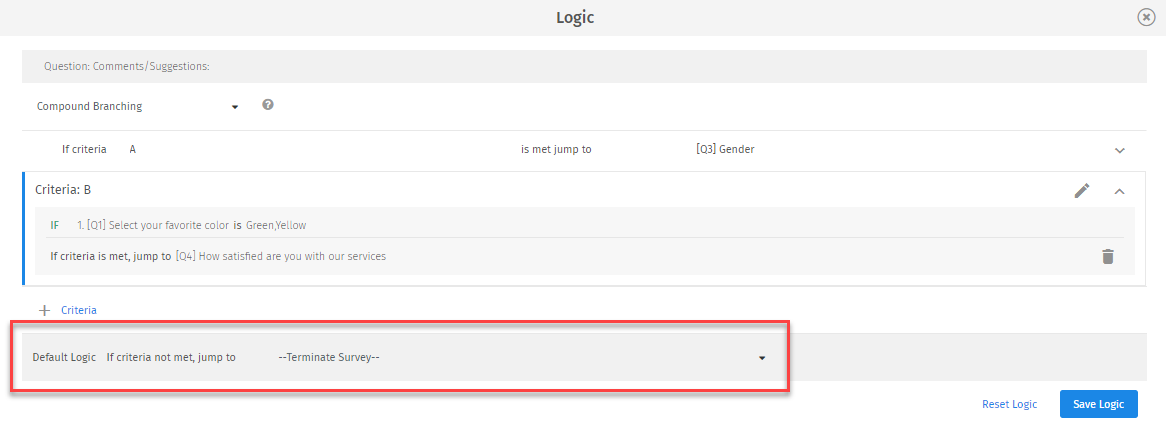Edit Criteria B with pencil icon

click(x=1082, y=190)
